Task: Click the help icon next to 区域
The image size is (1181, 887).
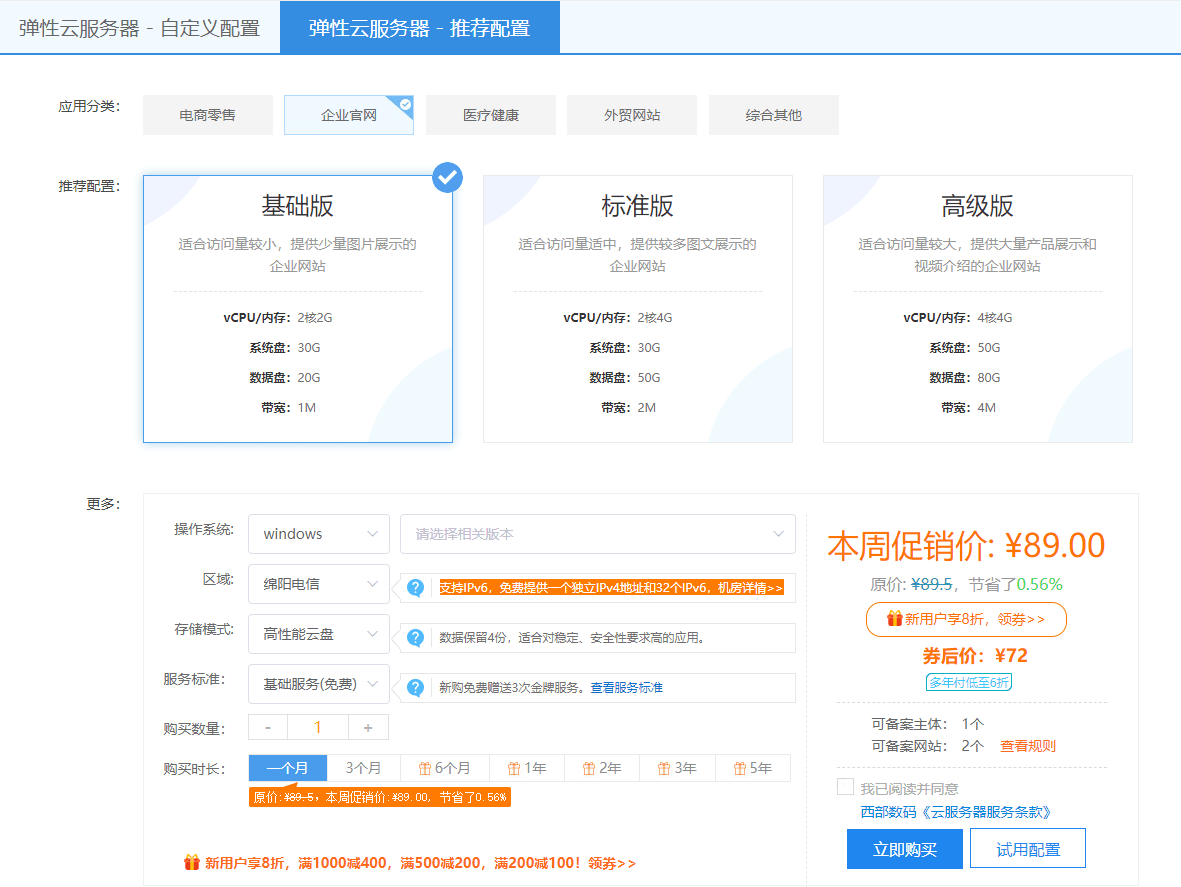Action: point(415,588)
